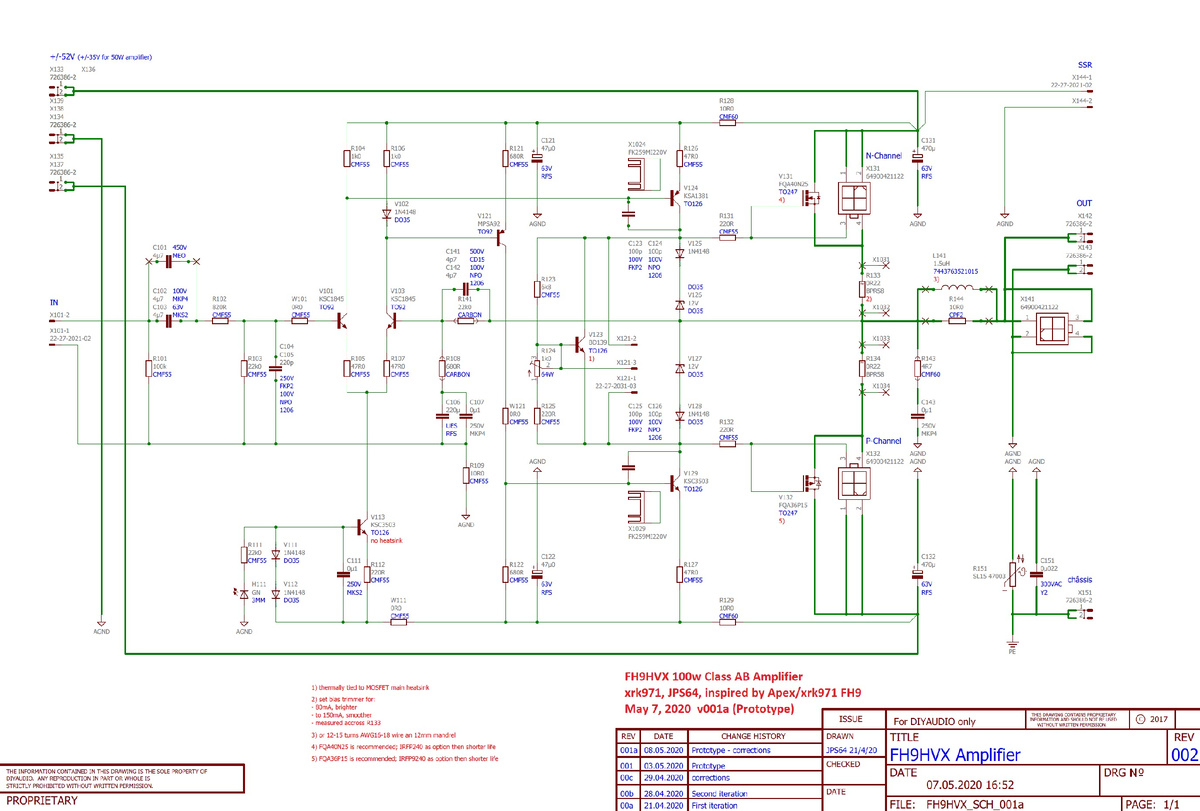Click the 'P-Channel' label
The height and width of the screenshot is (811, 1200).
(884, 441)
